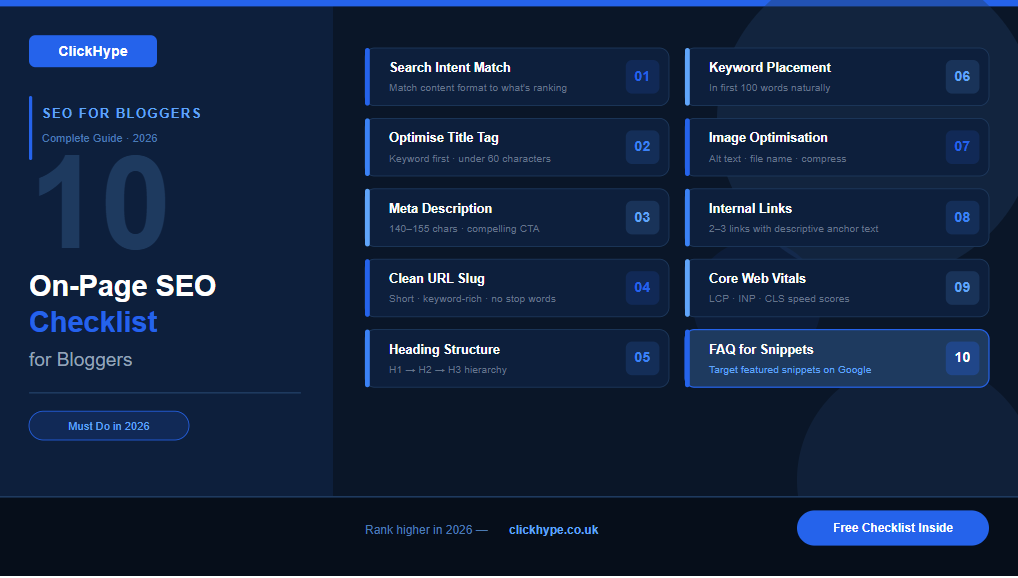
Task: Select the Heading Structure entry
Action: pos(500,357)
